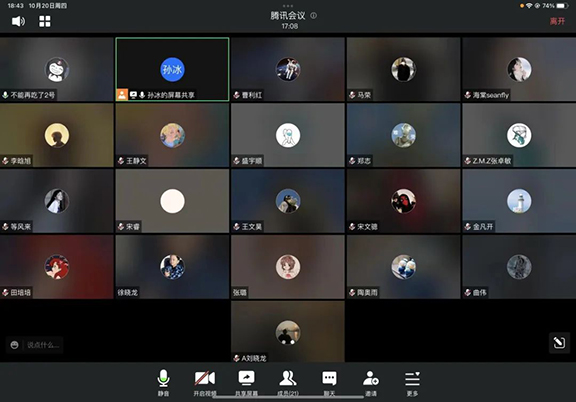Image resolution: width=576 pixels, height=402 pixels.
Task: Open the 成员(21) members list
Action: click(288, 383)
